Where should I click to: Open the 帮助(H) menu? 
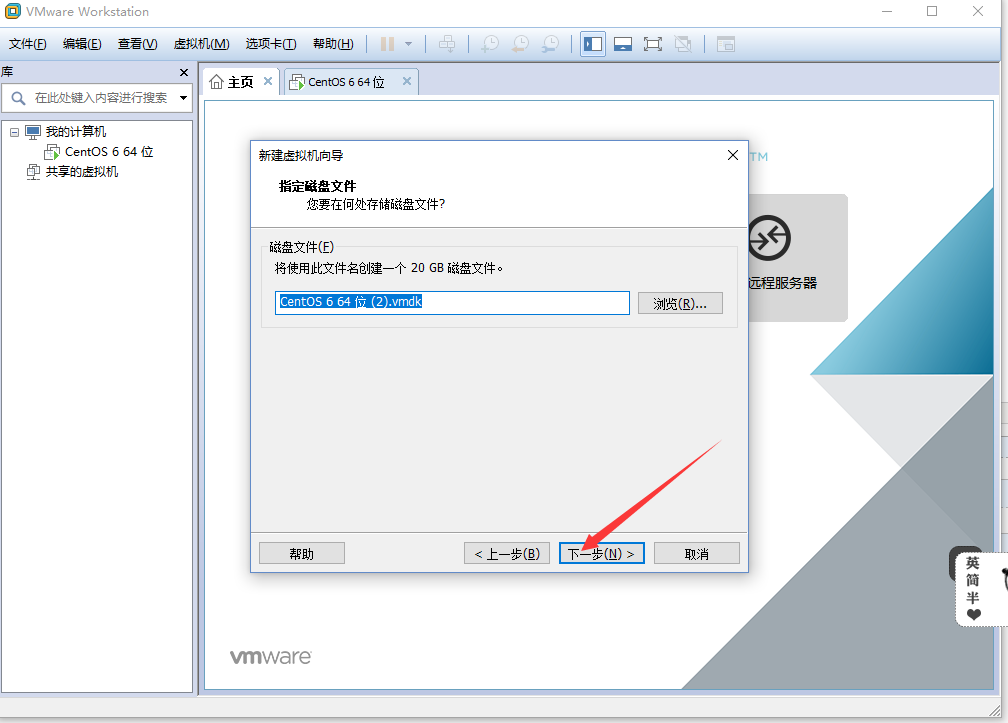pyautogui.click(x=333, y=44)
